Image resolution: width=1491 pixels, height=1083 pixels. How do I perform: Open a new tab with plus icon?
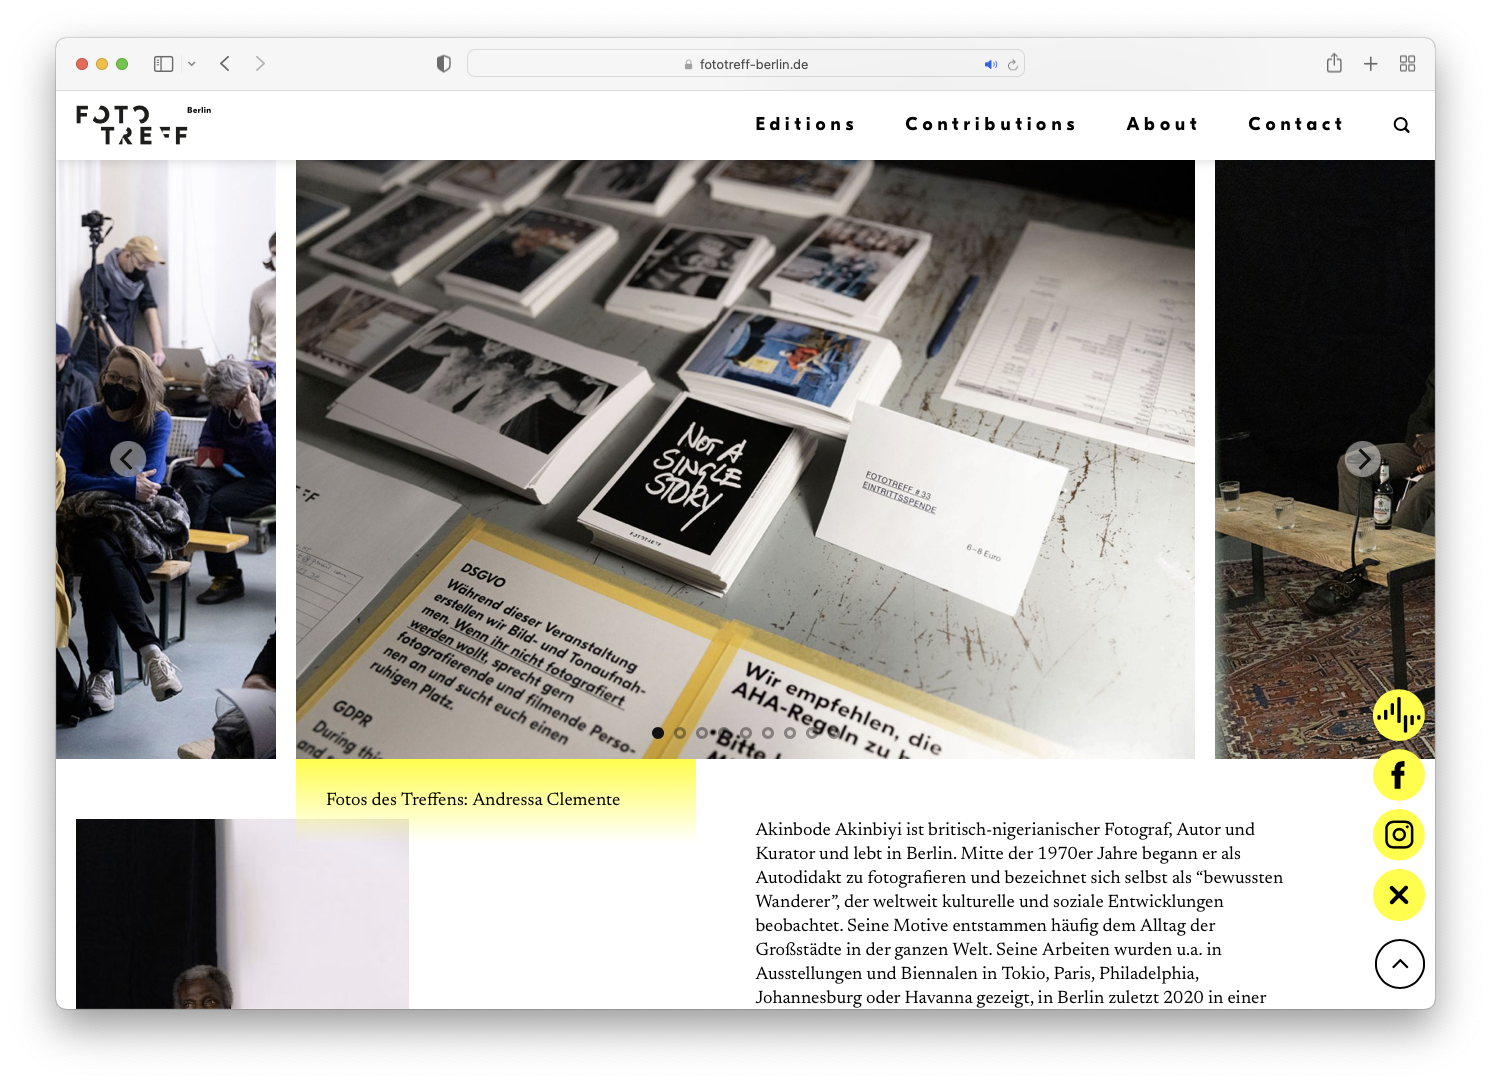(1371, 64)
